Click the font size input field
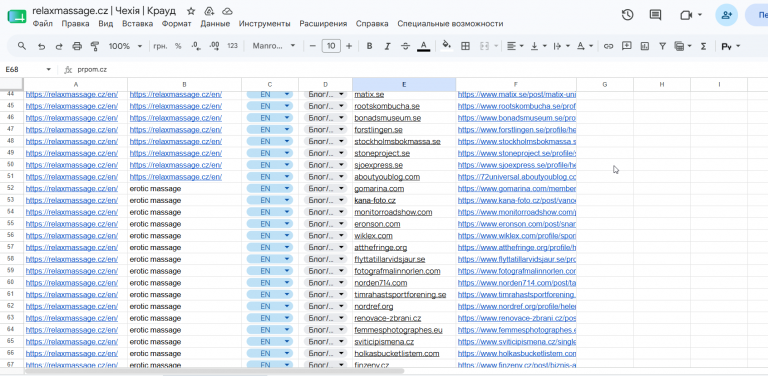Viewport: 768px width, 376px height. (331, 46)
